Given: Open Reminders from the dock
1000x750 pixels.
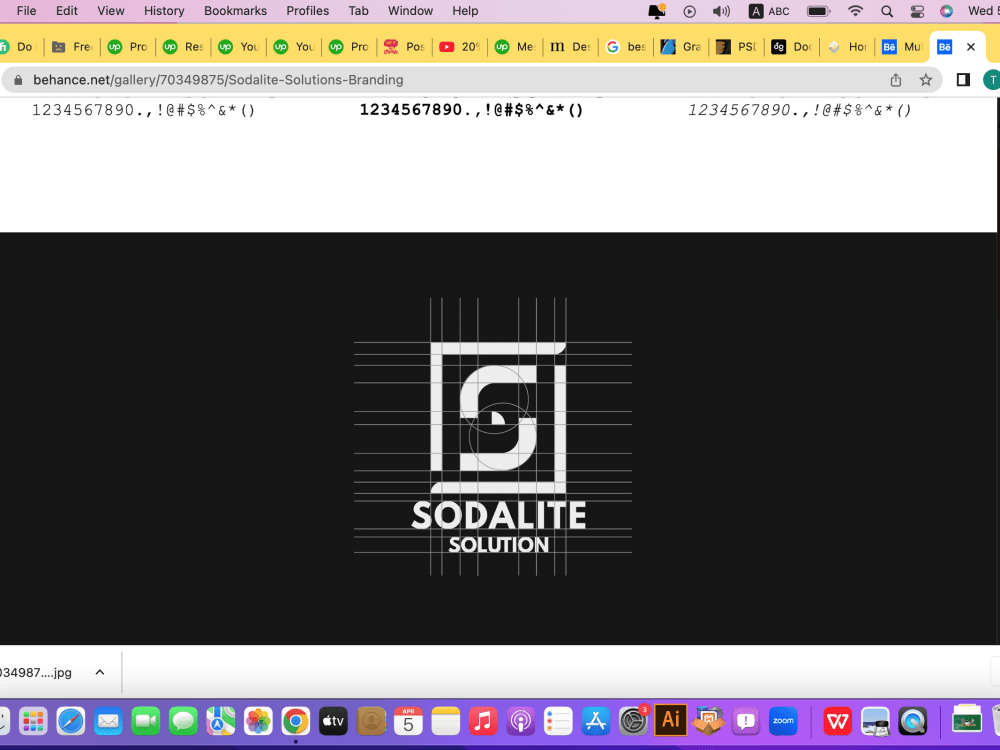Looking at the screenshot, I should point(558,721).
